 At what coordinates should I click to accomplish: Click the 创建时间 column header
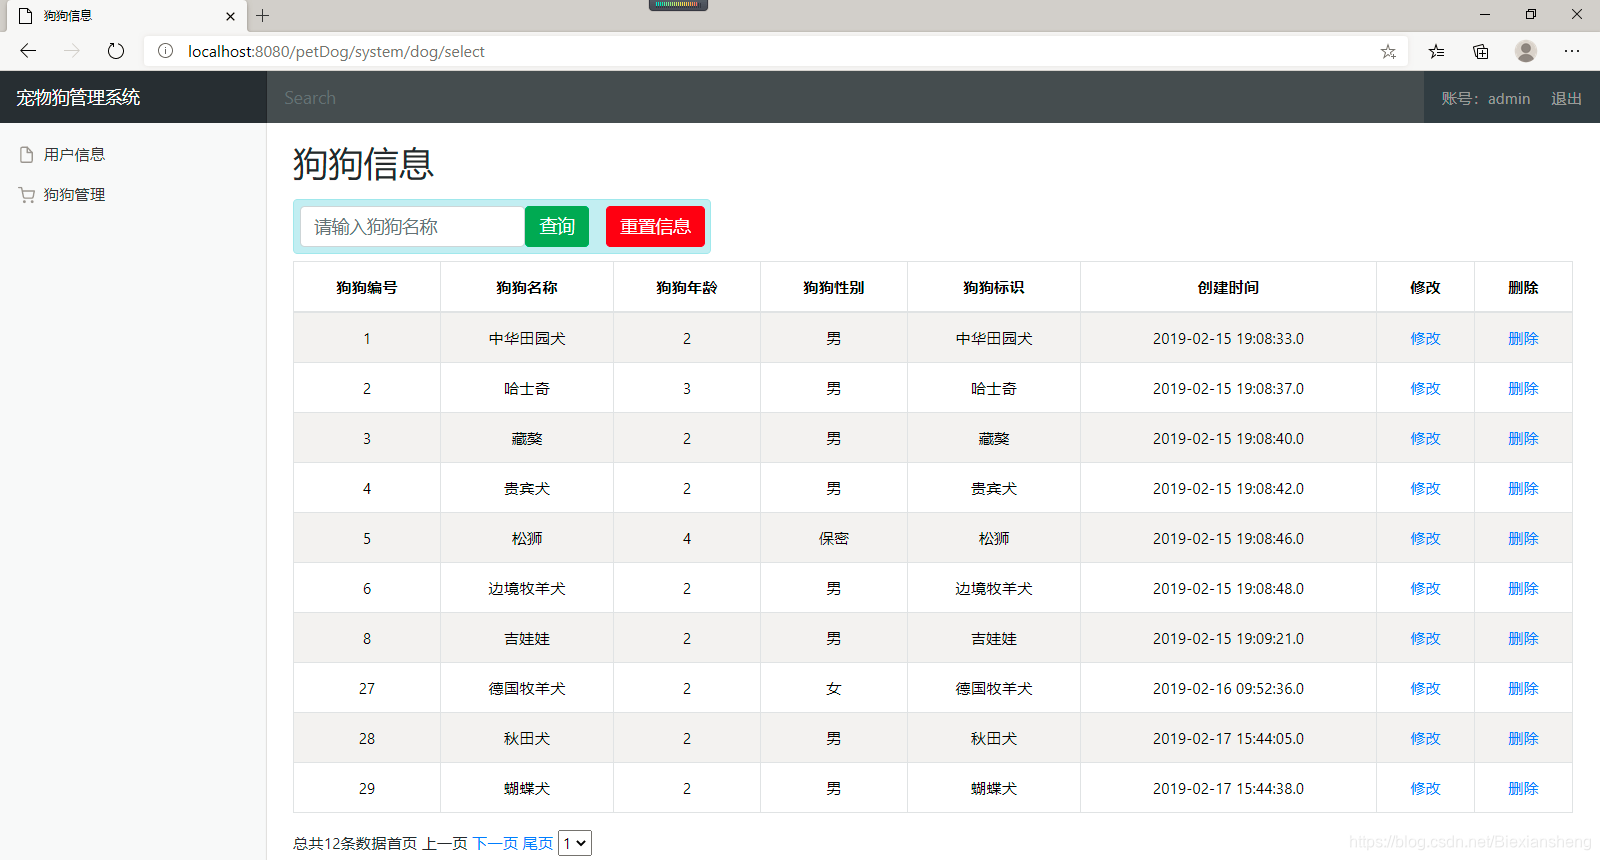tap(1228, 287)
